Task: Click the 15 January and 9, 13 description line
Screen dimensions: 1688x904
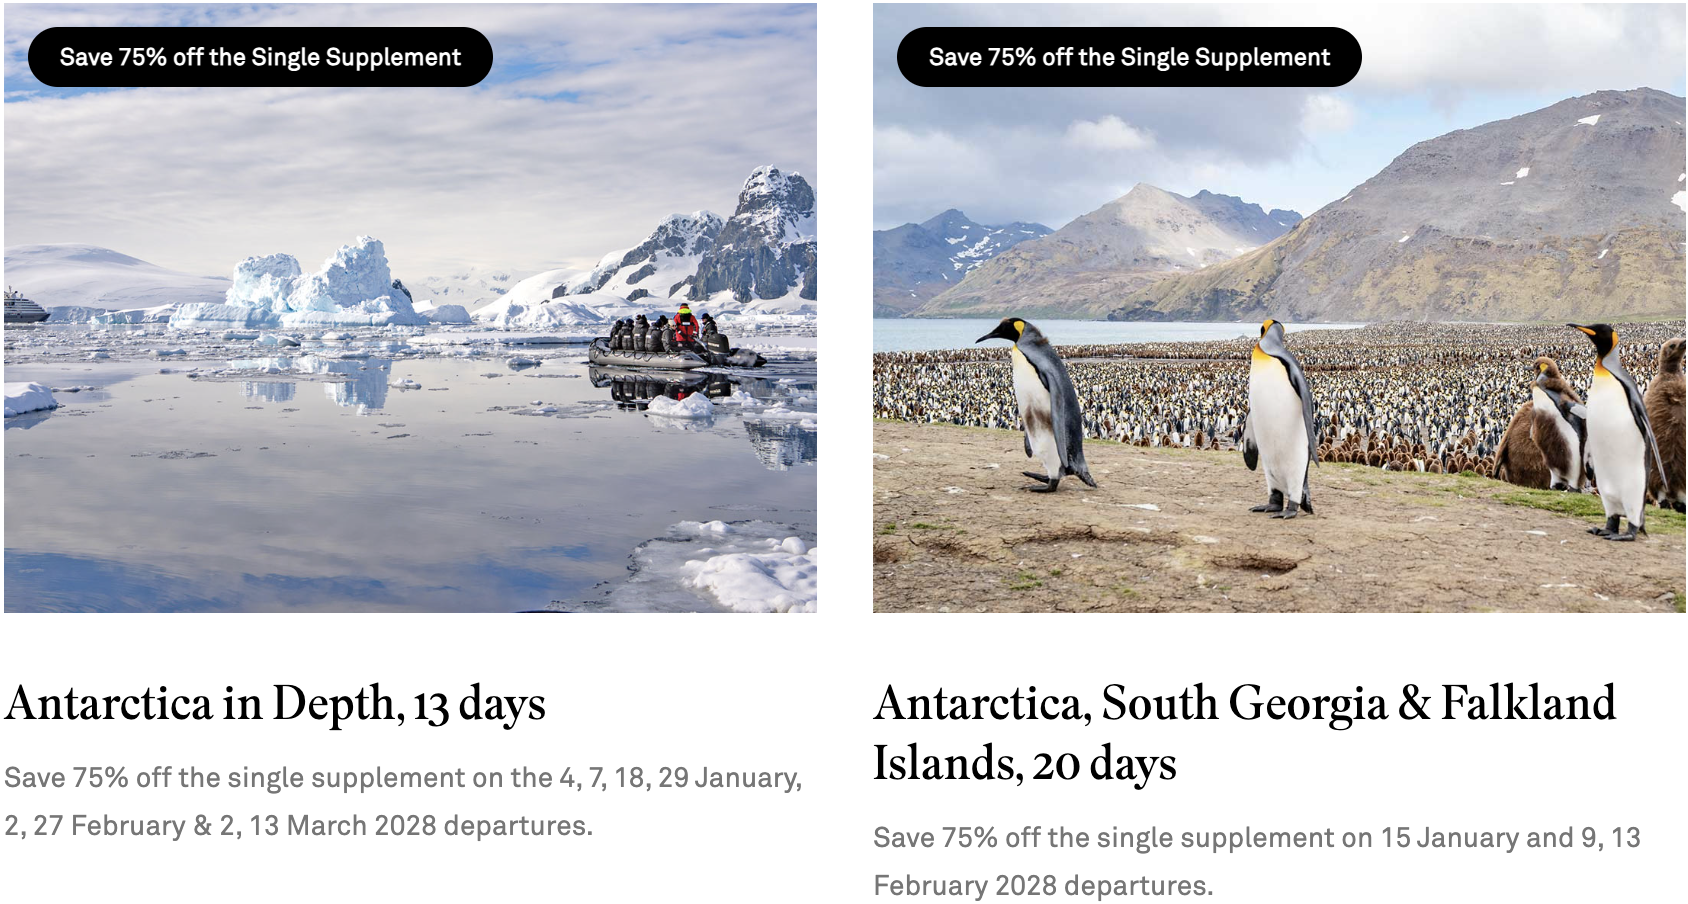Action: tap(1257, 838)
